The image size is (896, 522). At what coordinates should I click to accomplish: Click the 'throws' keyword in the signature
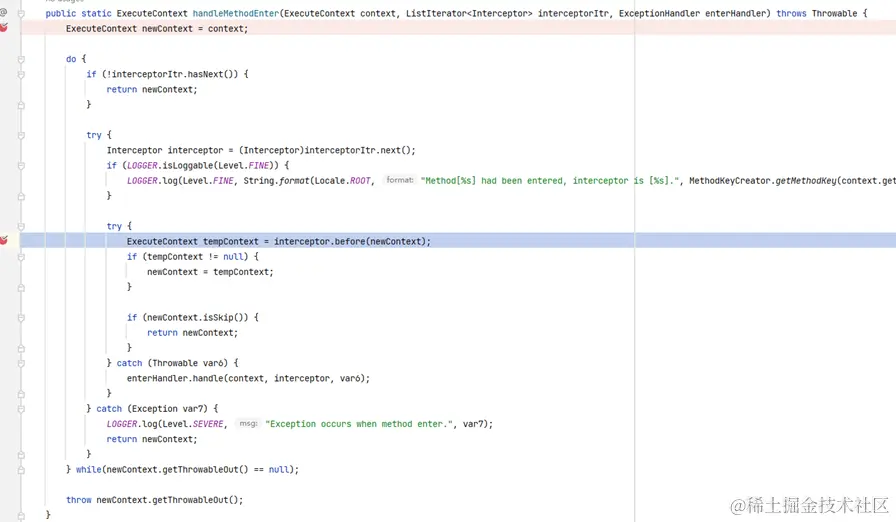click(791, 13)
